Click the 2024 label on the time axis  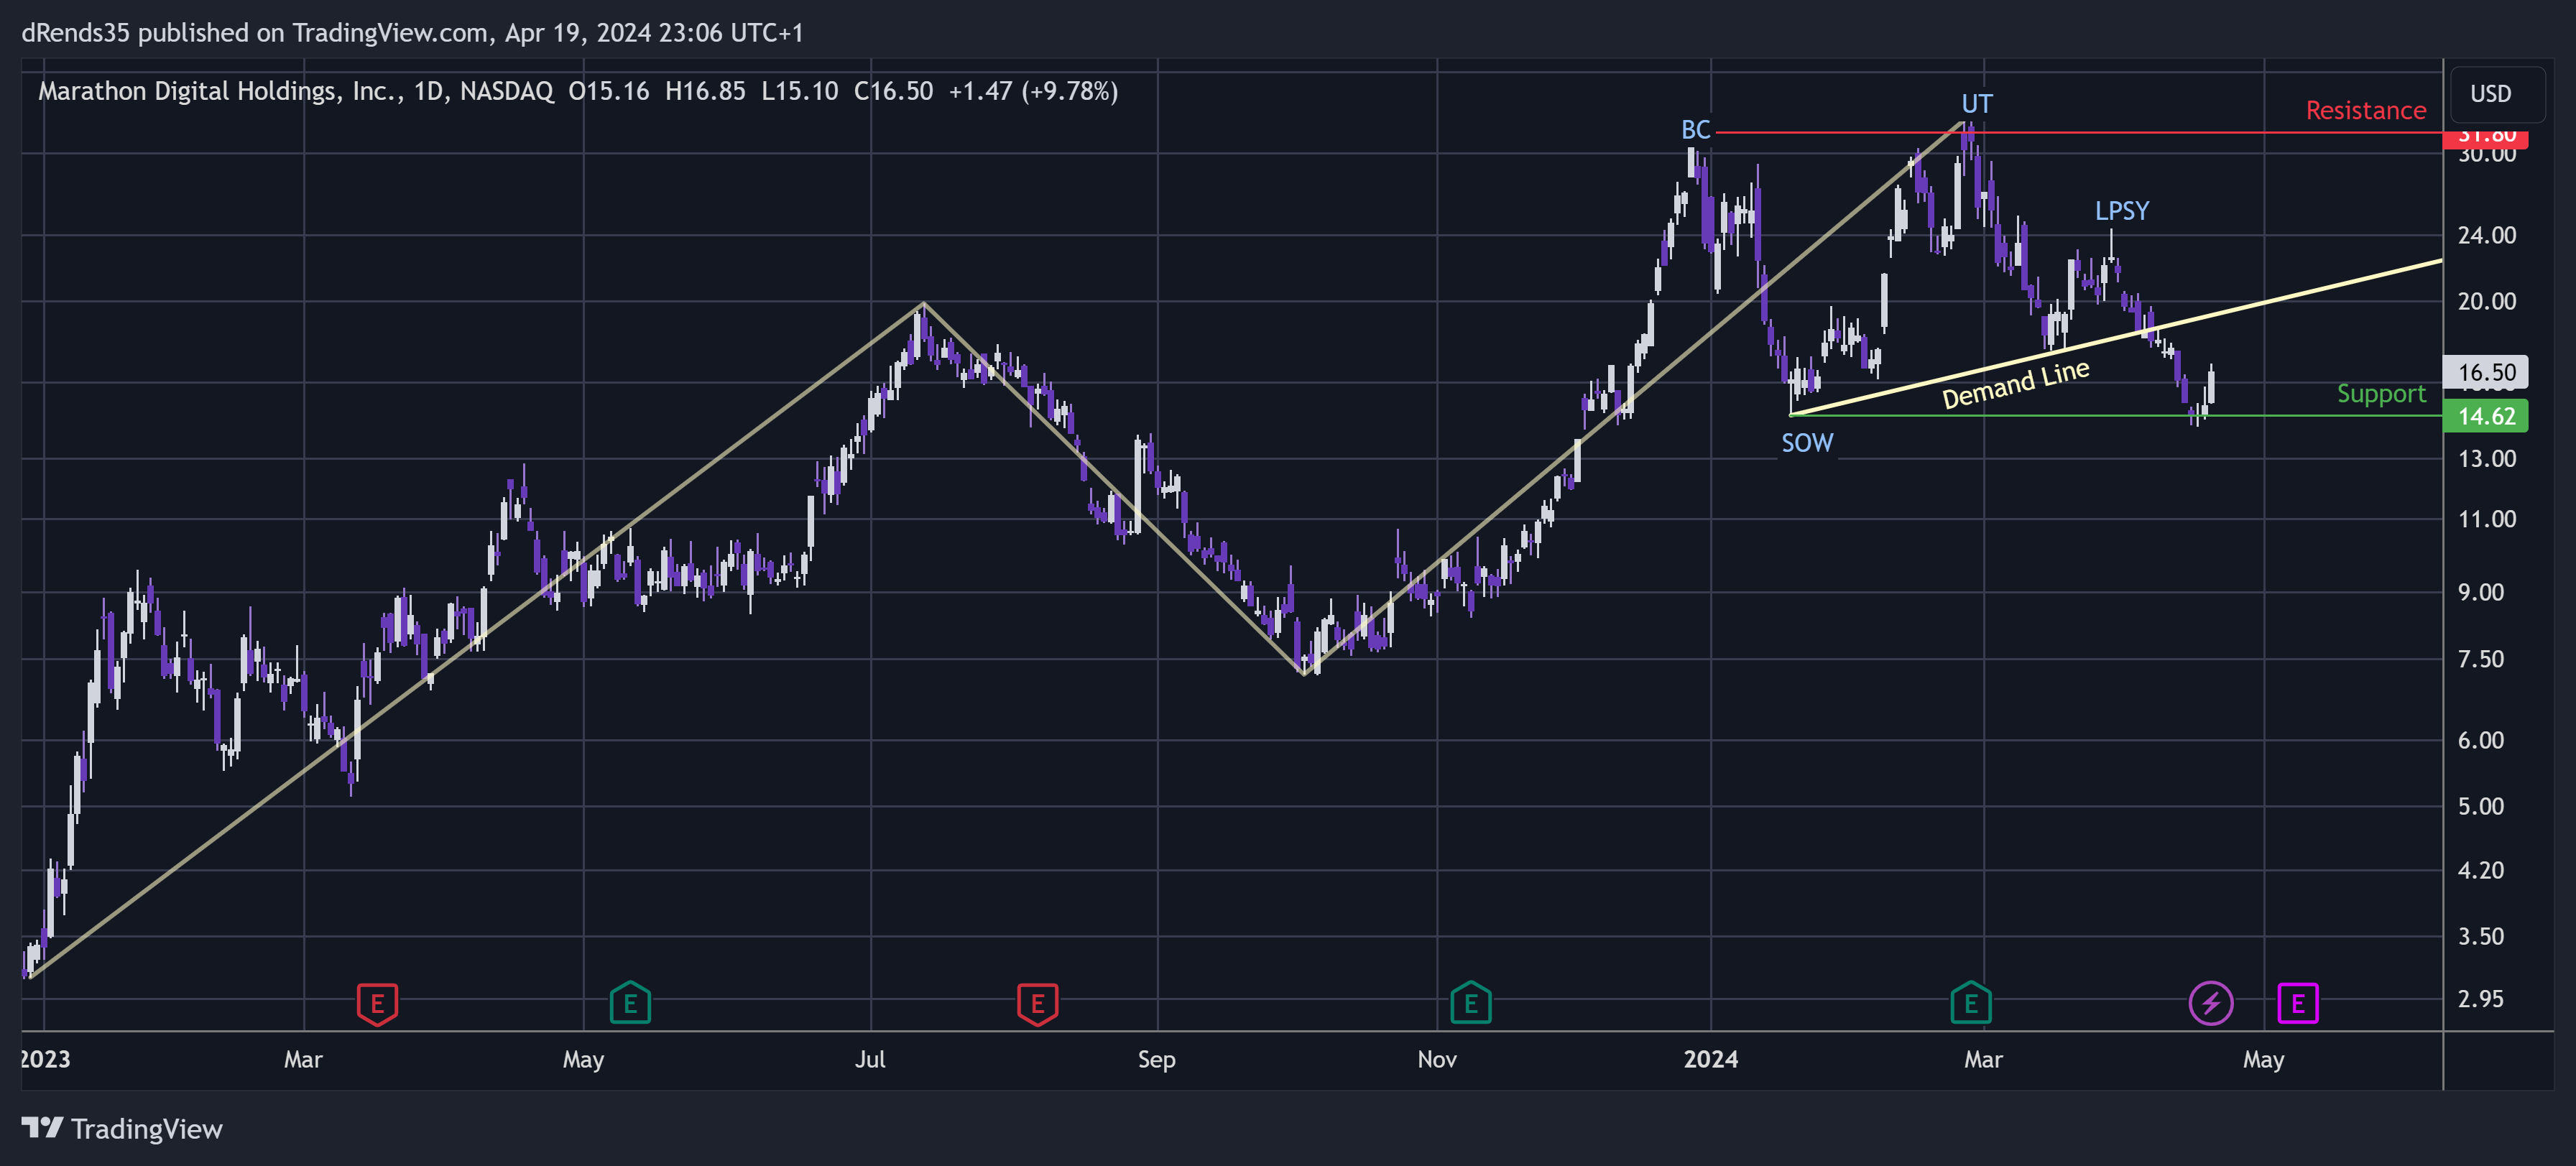click(1710, 1059)
